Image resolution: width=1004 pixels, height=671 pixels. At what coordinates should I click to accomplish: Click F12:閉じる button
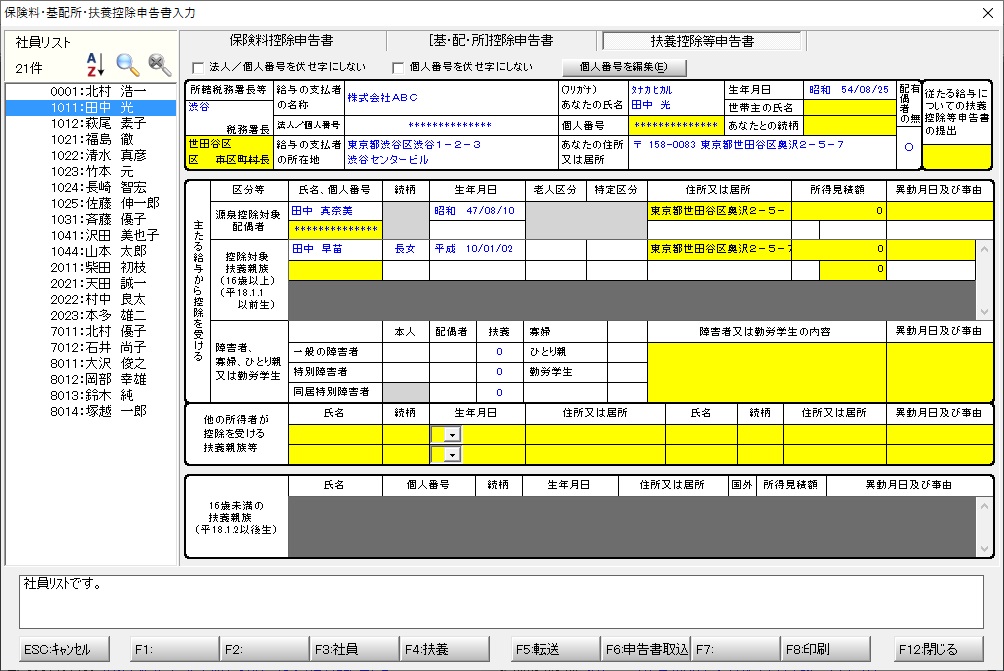(939, 649)
